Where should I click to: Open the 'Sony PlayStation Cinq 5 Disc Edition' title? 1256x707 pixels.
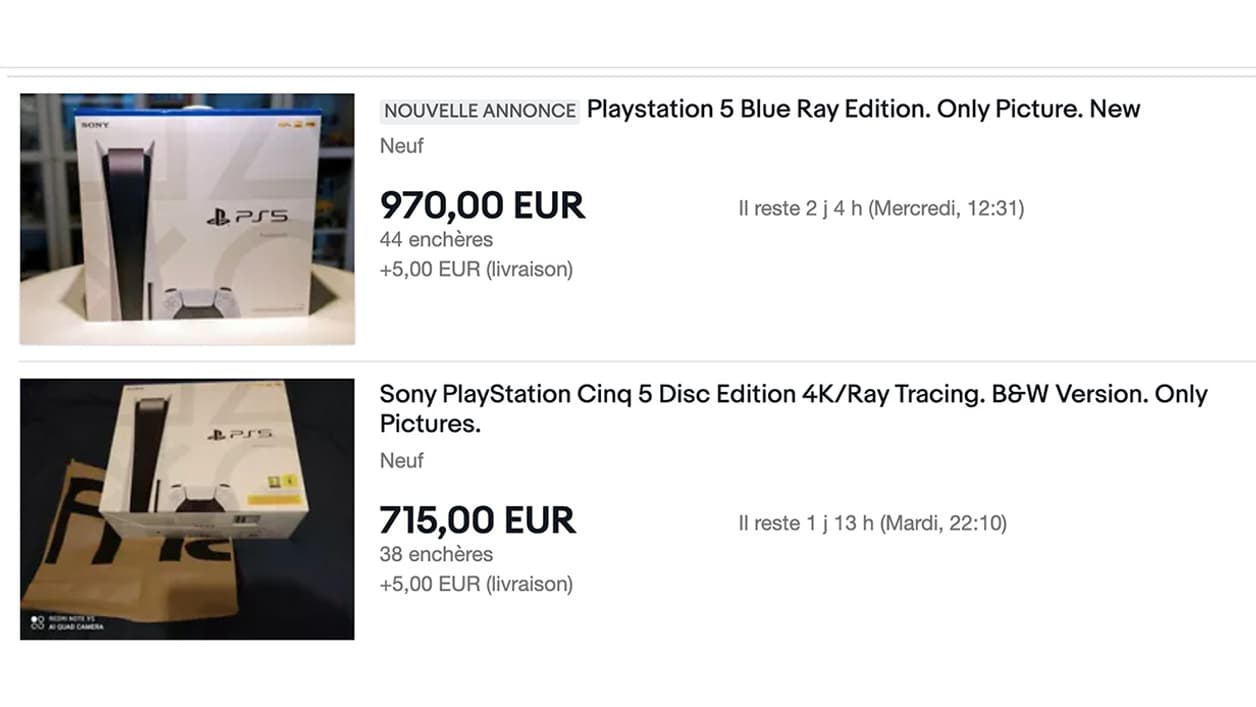tap(793, 408)
